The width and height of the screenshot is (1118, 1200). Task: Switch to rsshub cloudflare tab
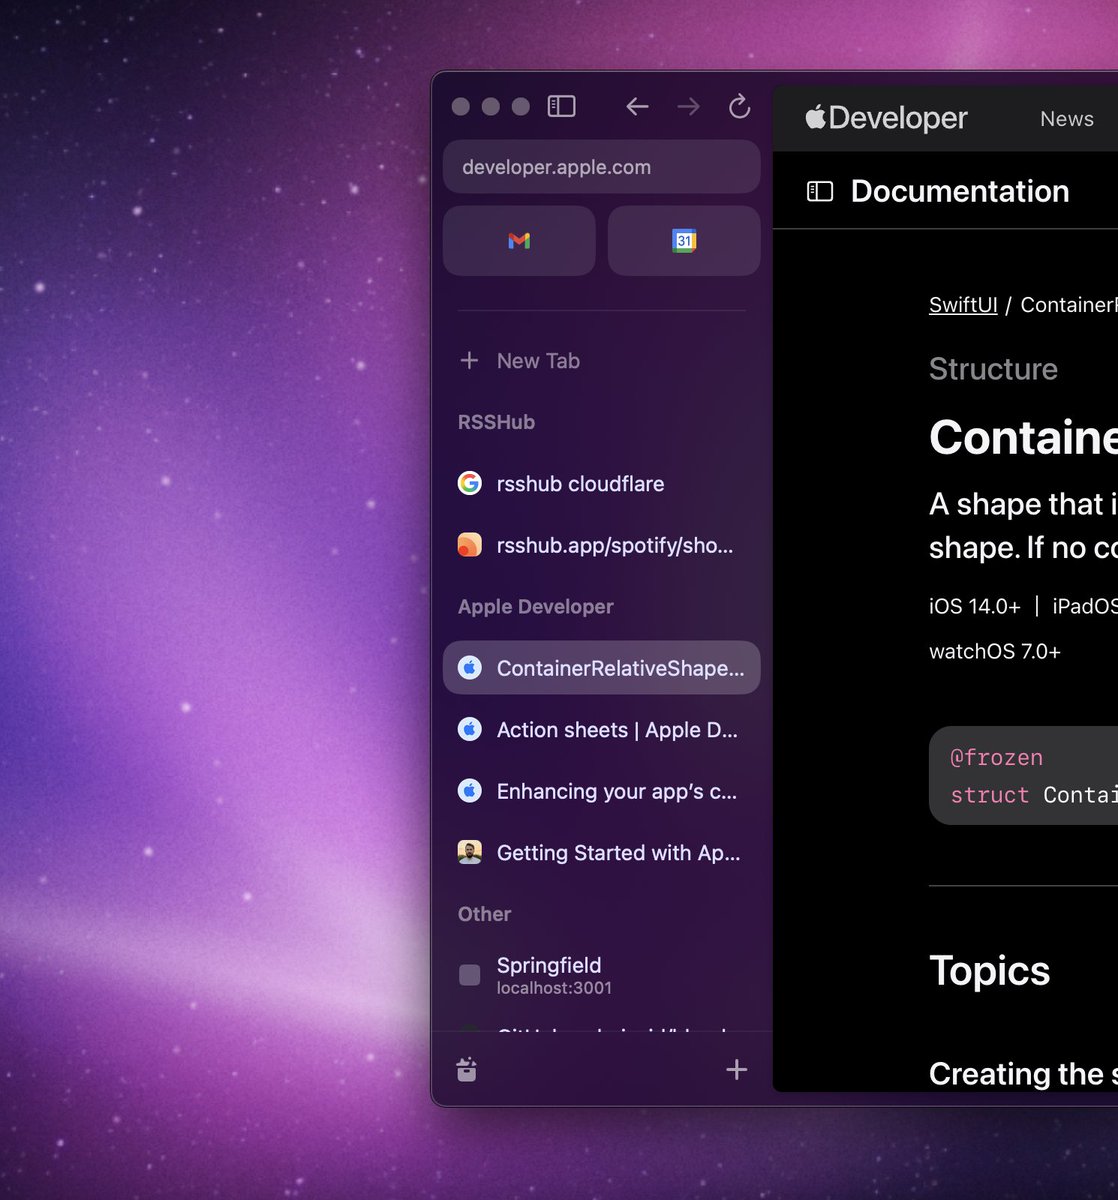click(601, 484)
